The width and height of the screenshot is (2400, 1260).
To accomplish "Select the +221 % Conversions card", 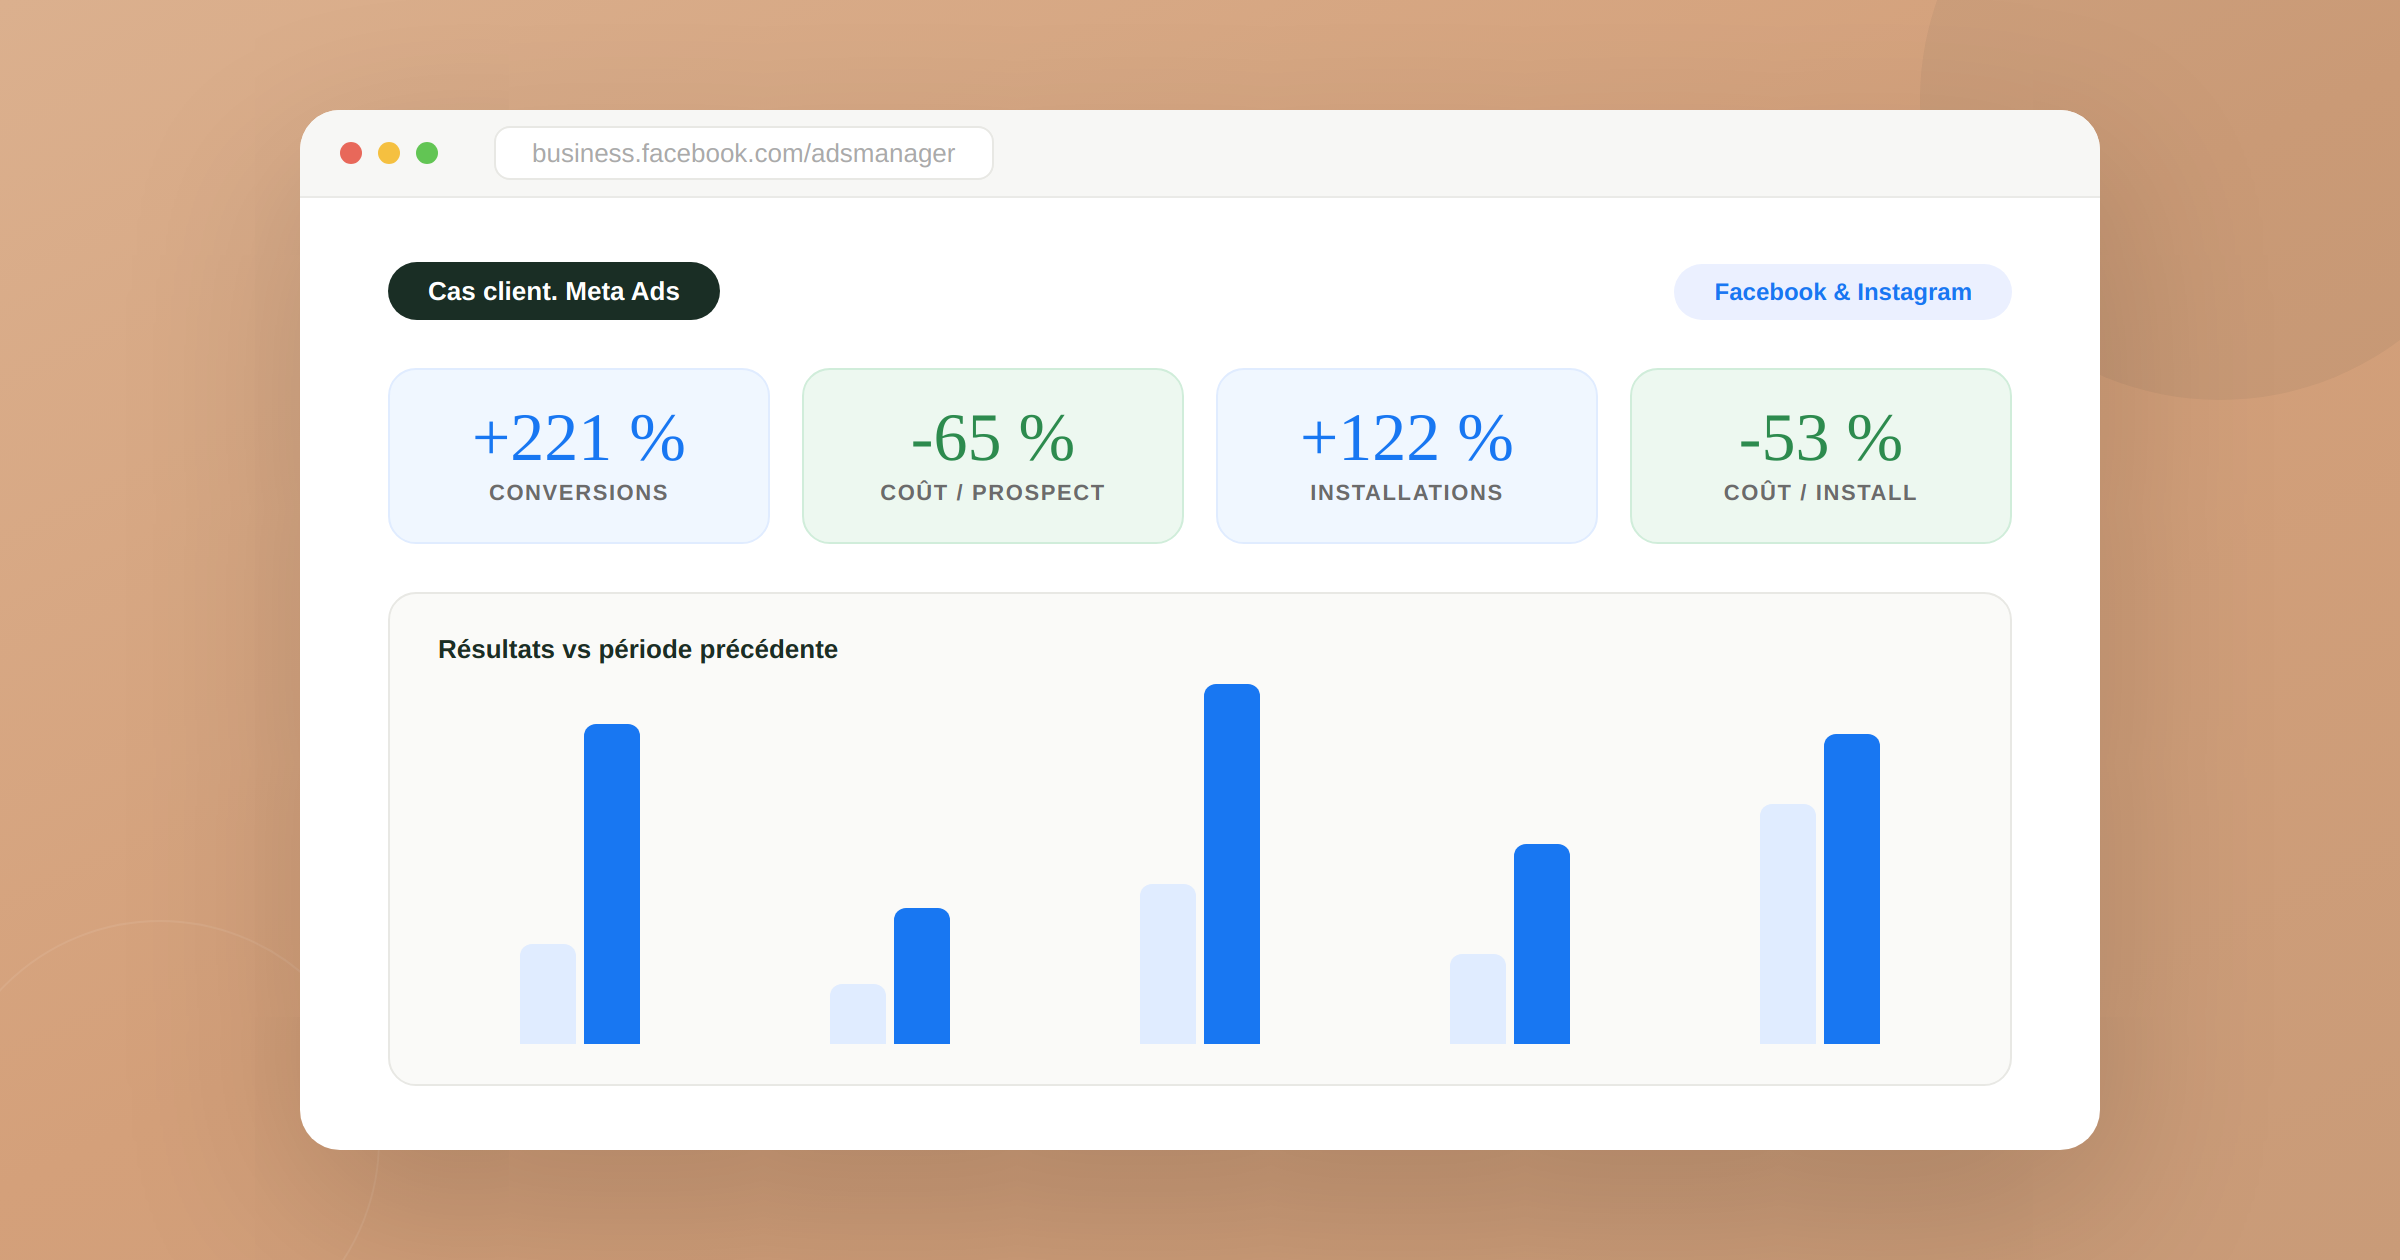I will click(579, 456).
